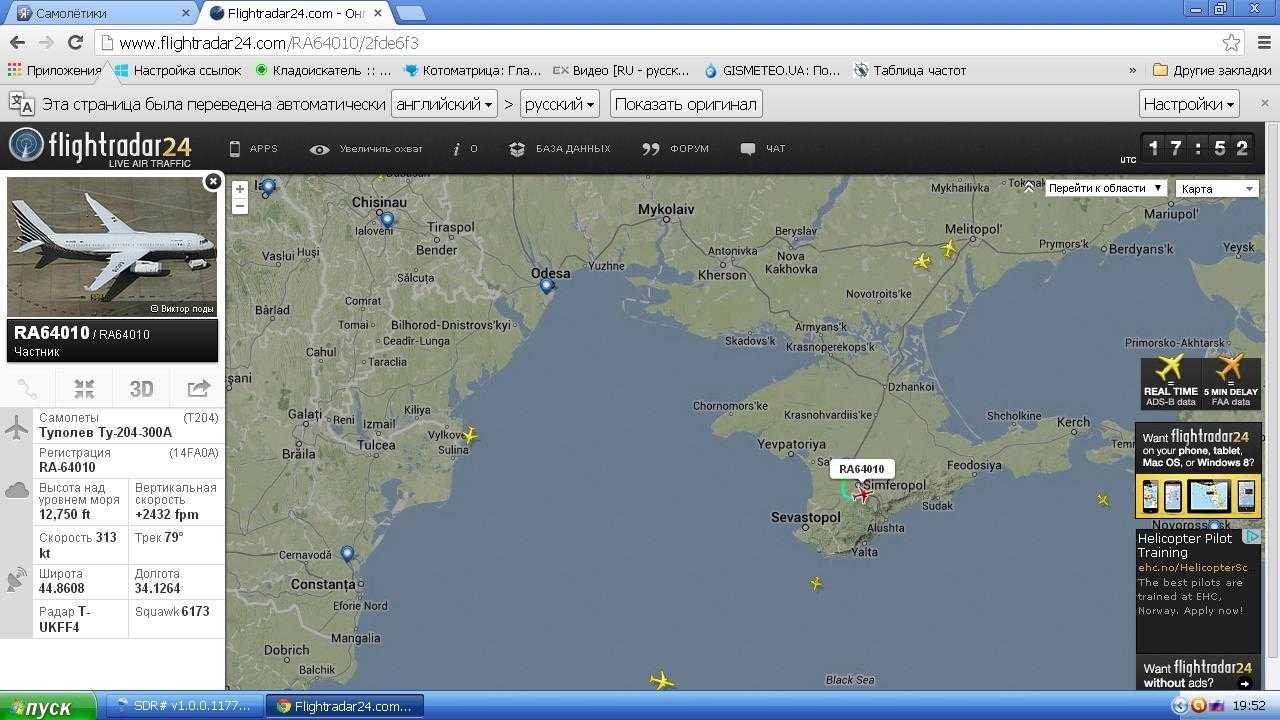Screen dimensions: 1280x720
Task: Click the yellow plane east of Sudak
Action: point(1103,499)
